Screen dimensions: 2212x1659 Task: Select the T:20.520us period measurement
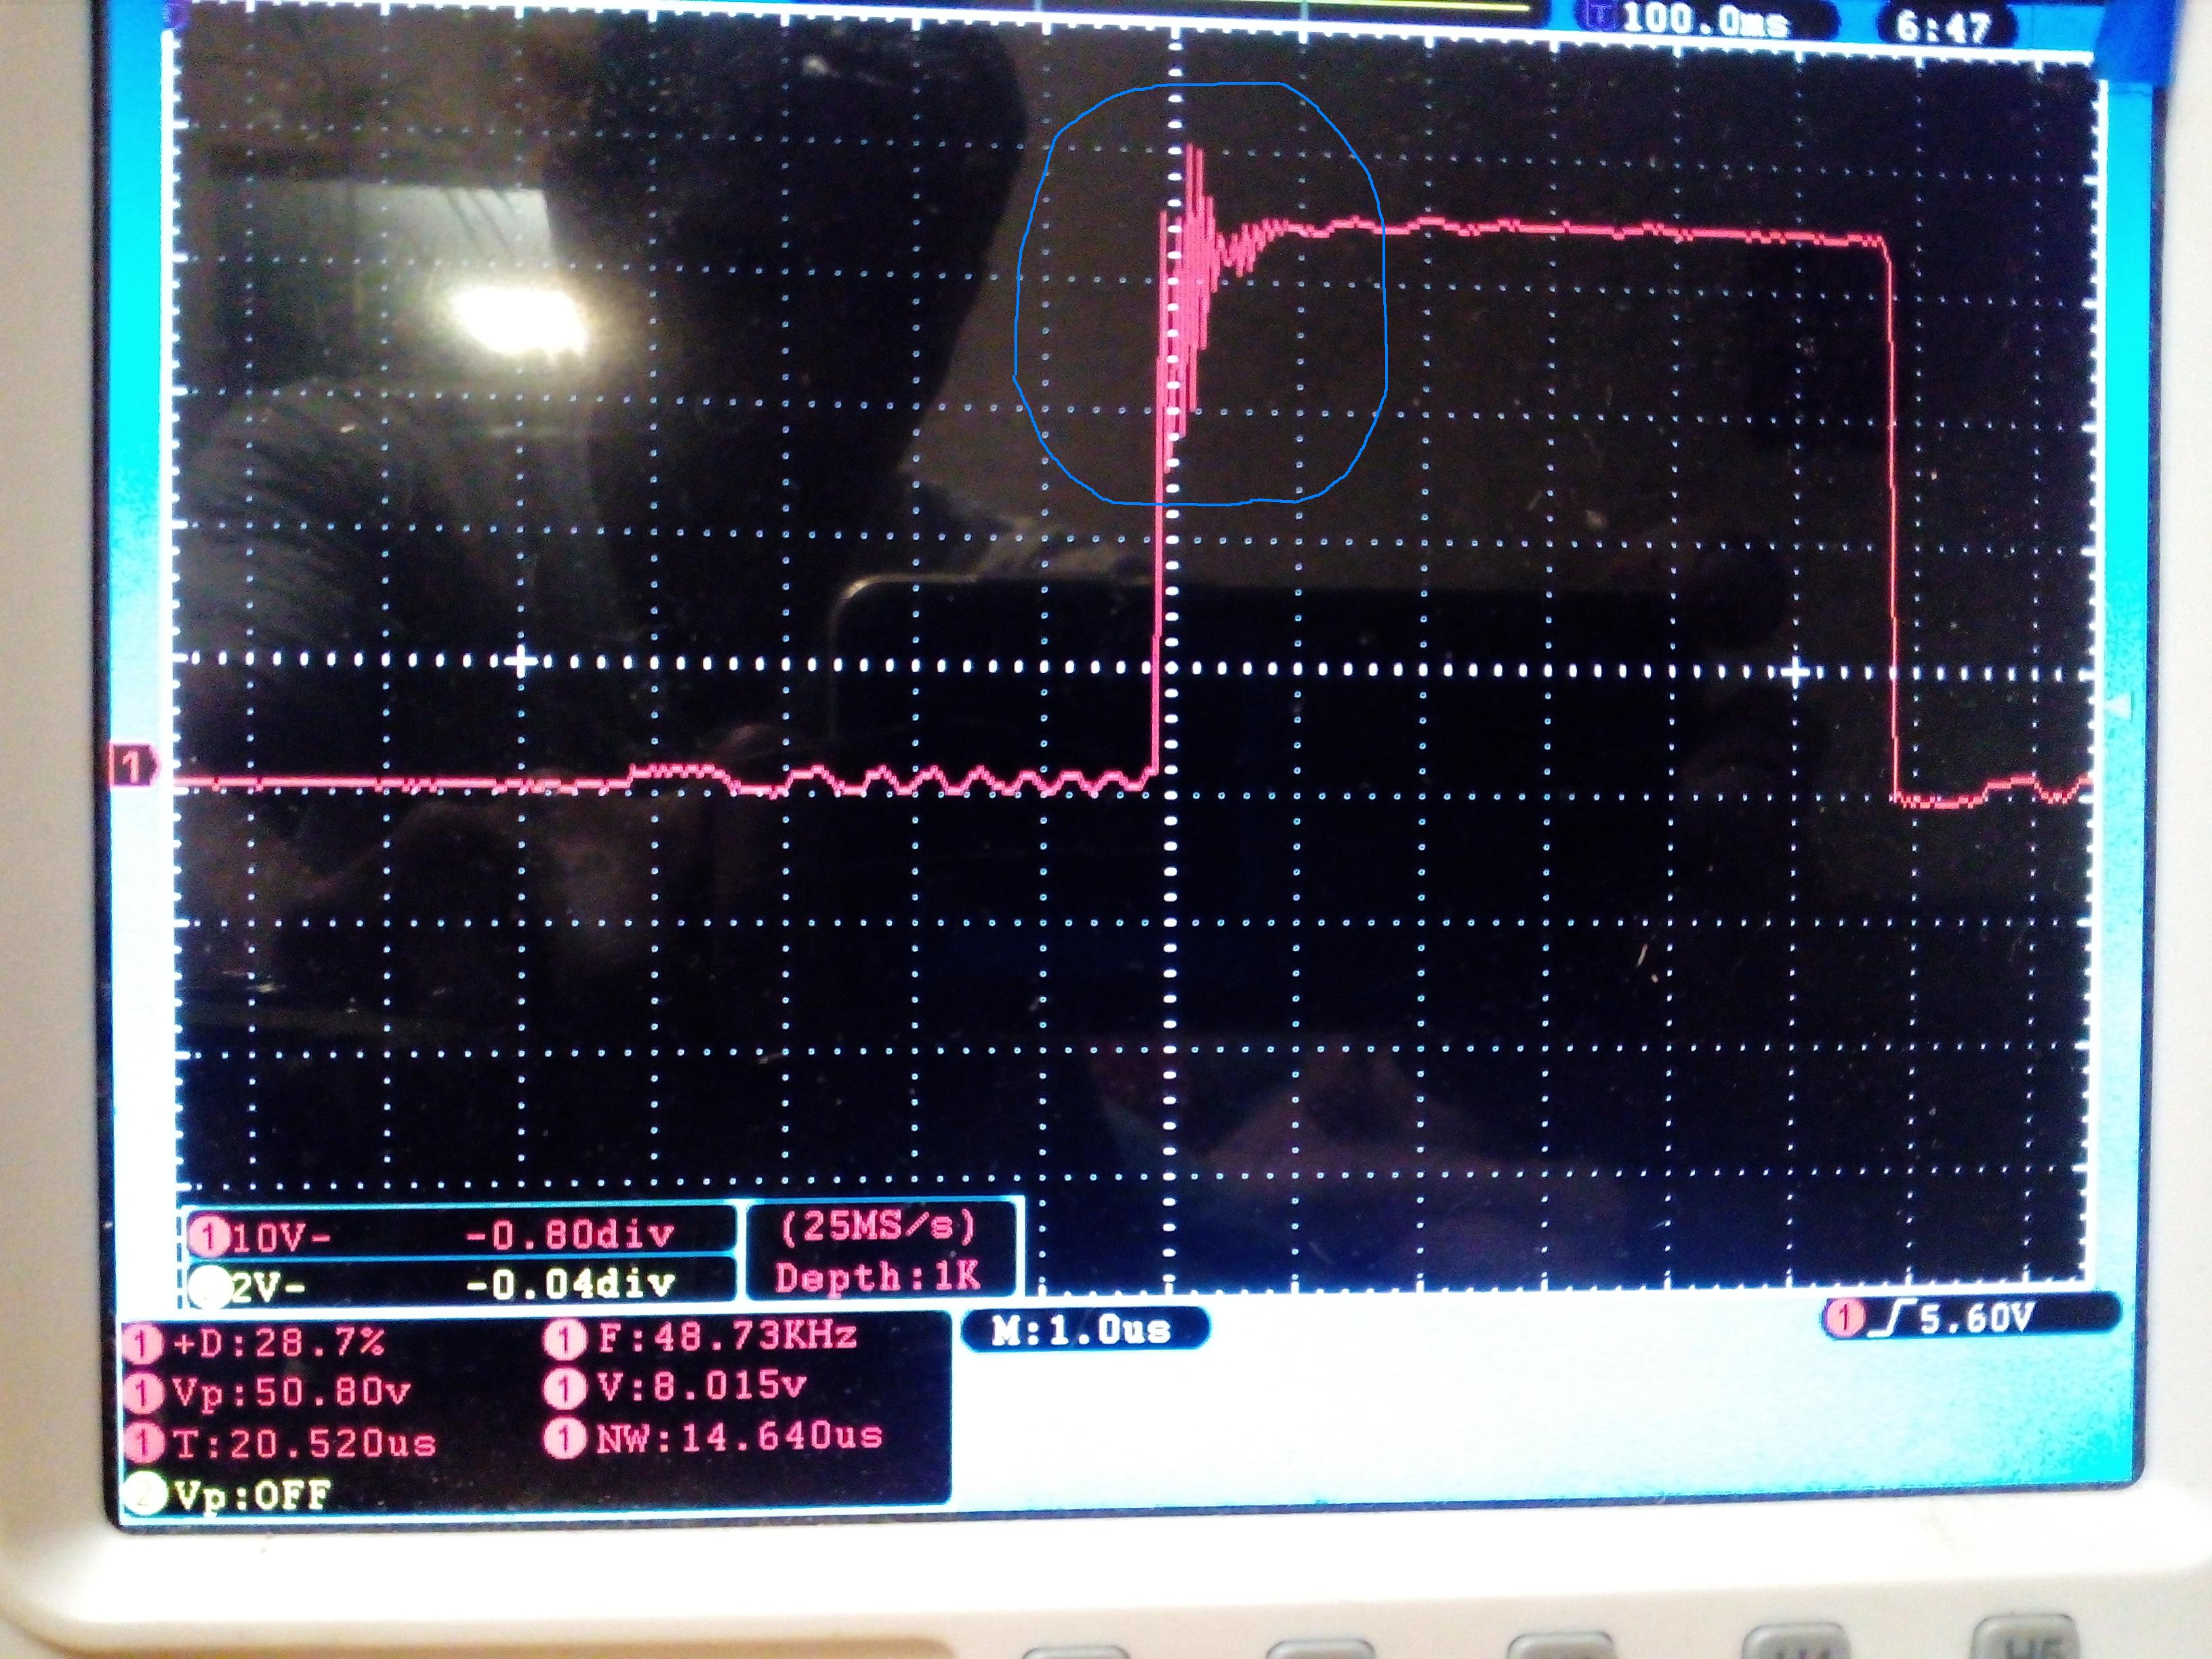click(303, 1443)
